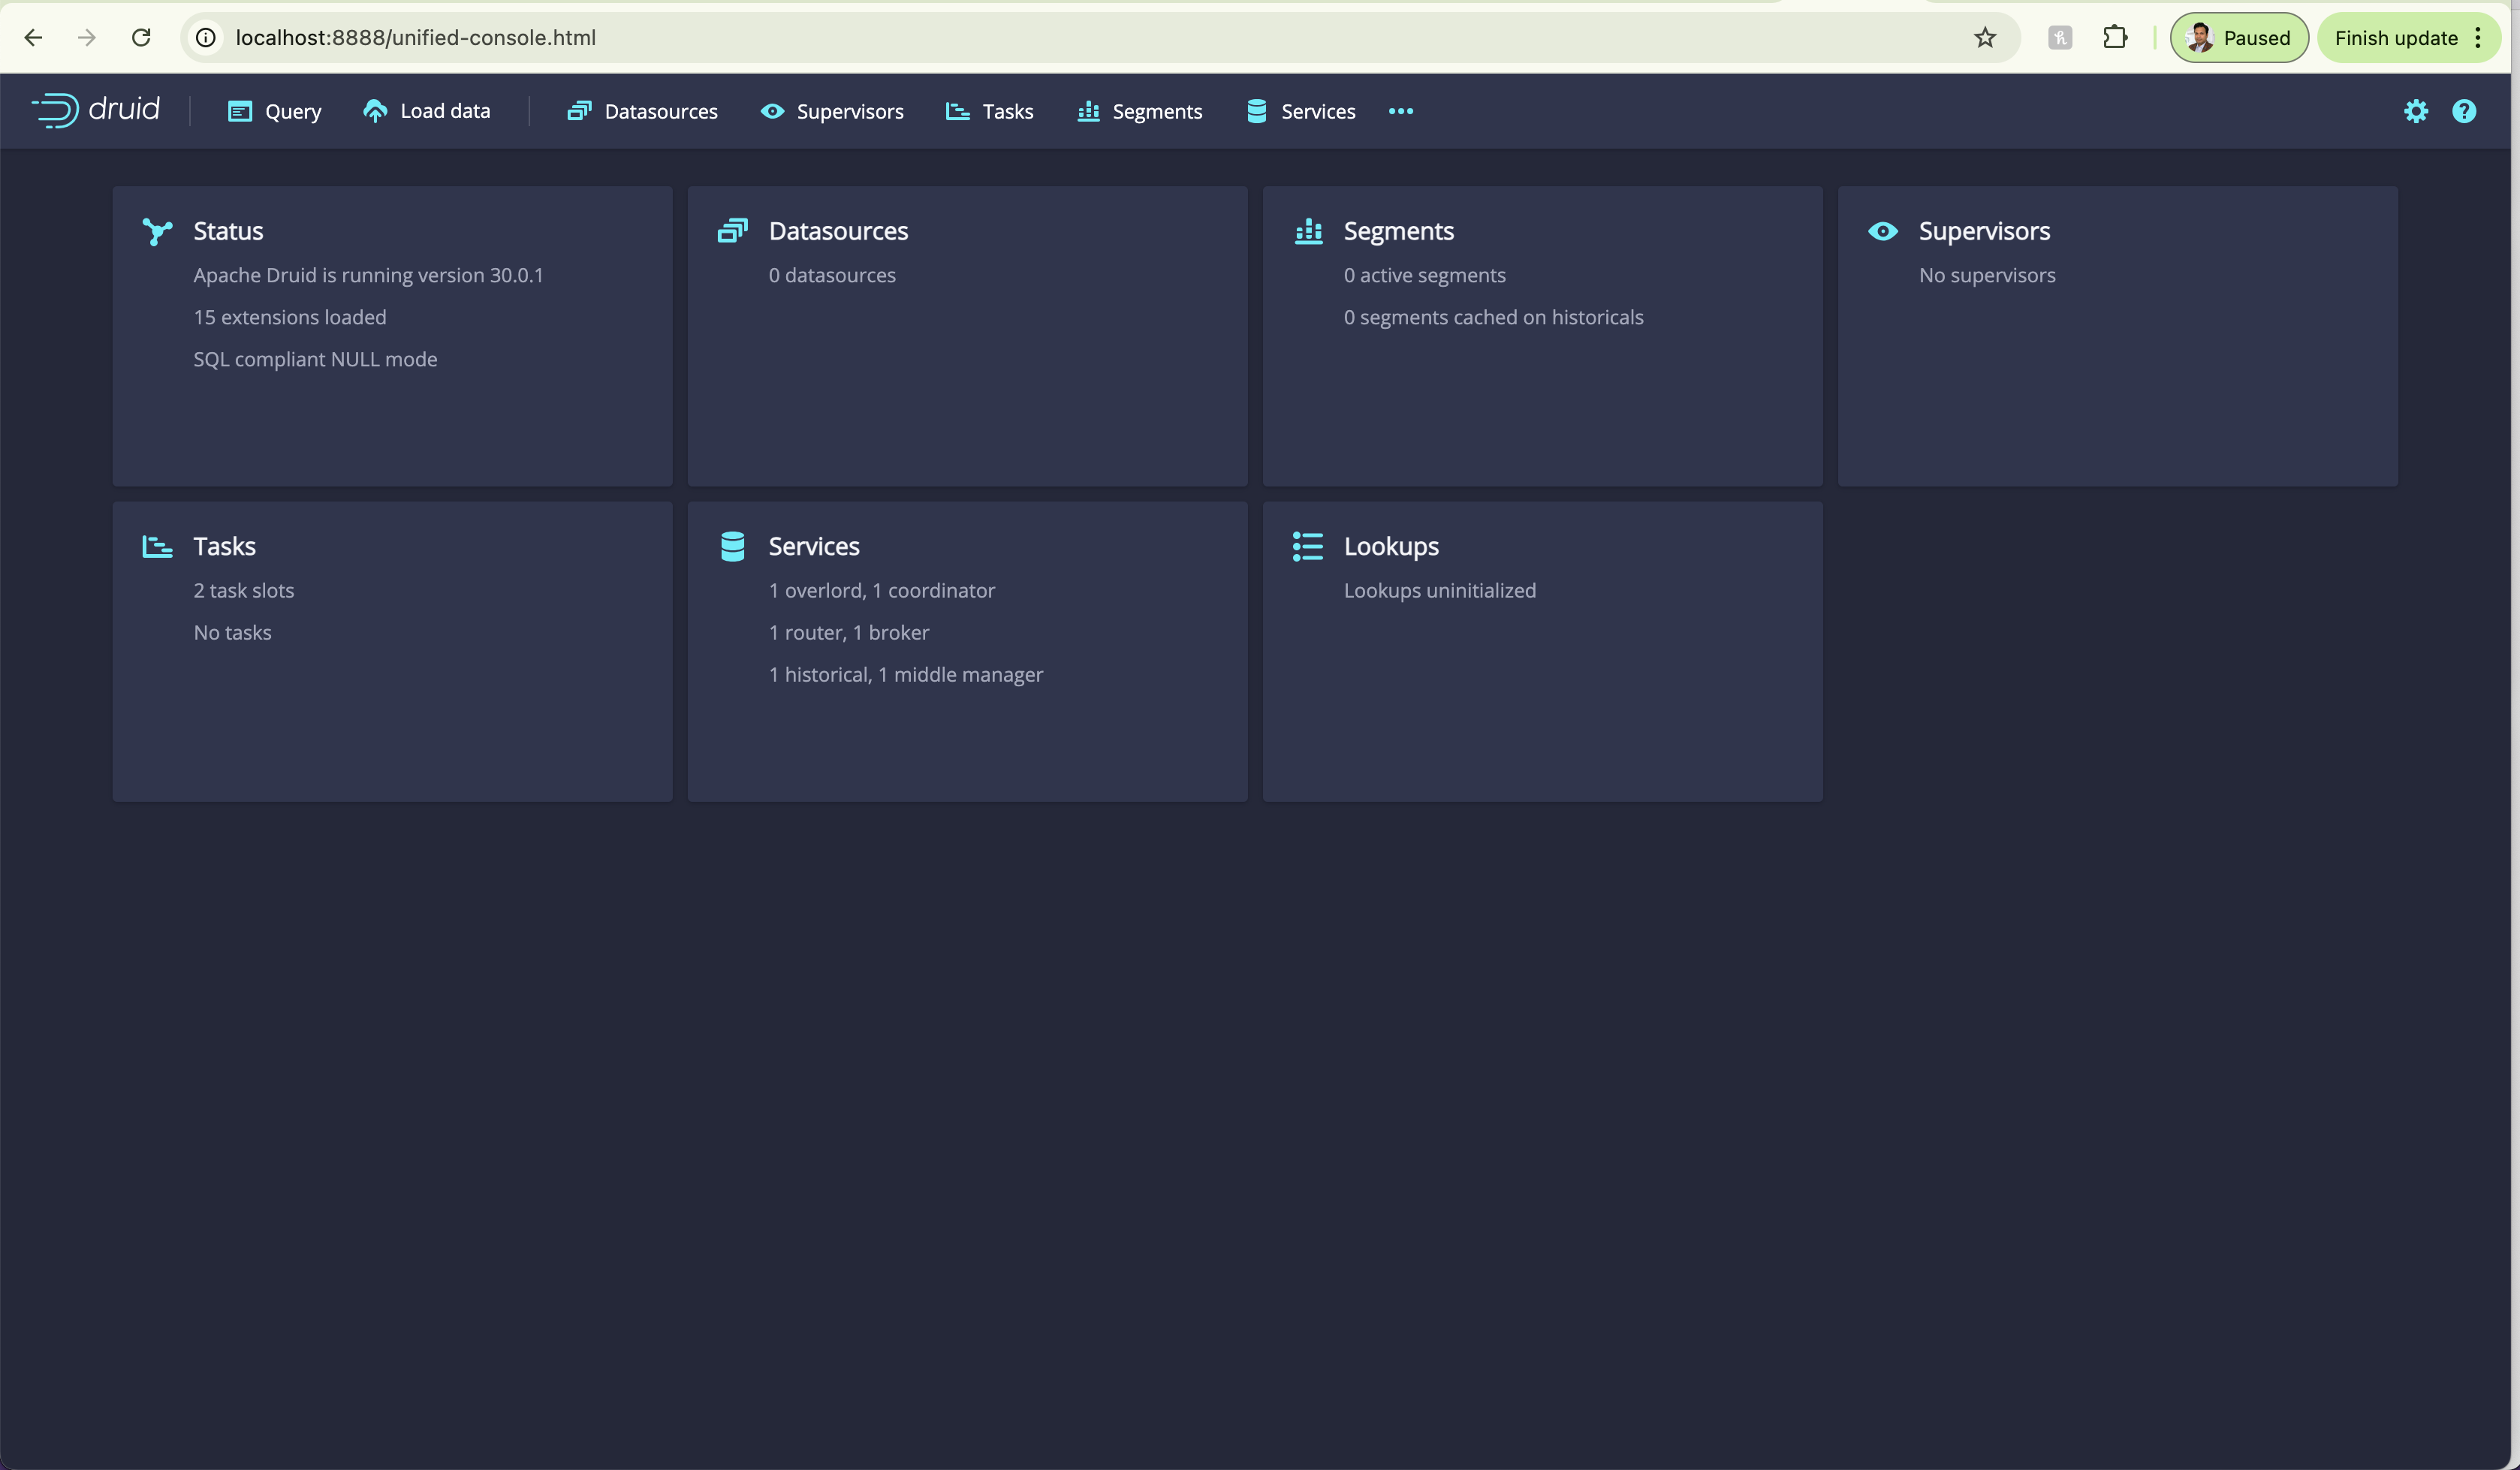
Task: Open Datasources management panel
Action: pos(660,110)
